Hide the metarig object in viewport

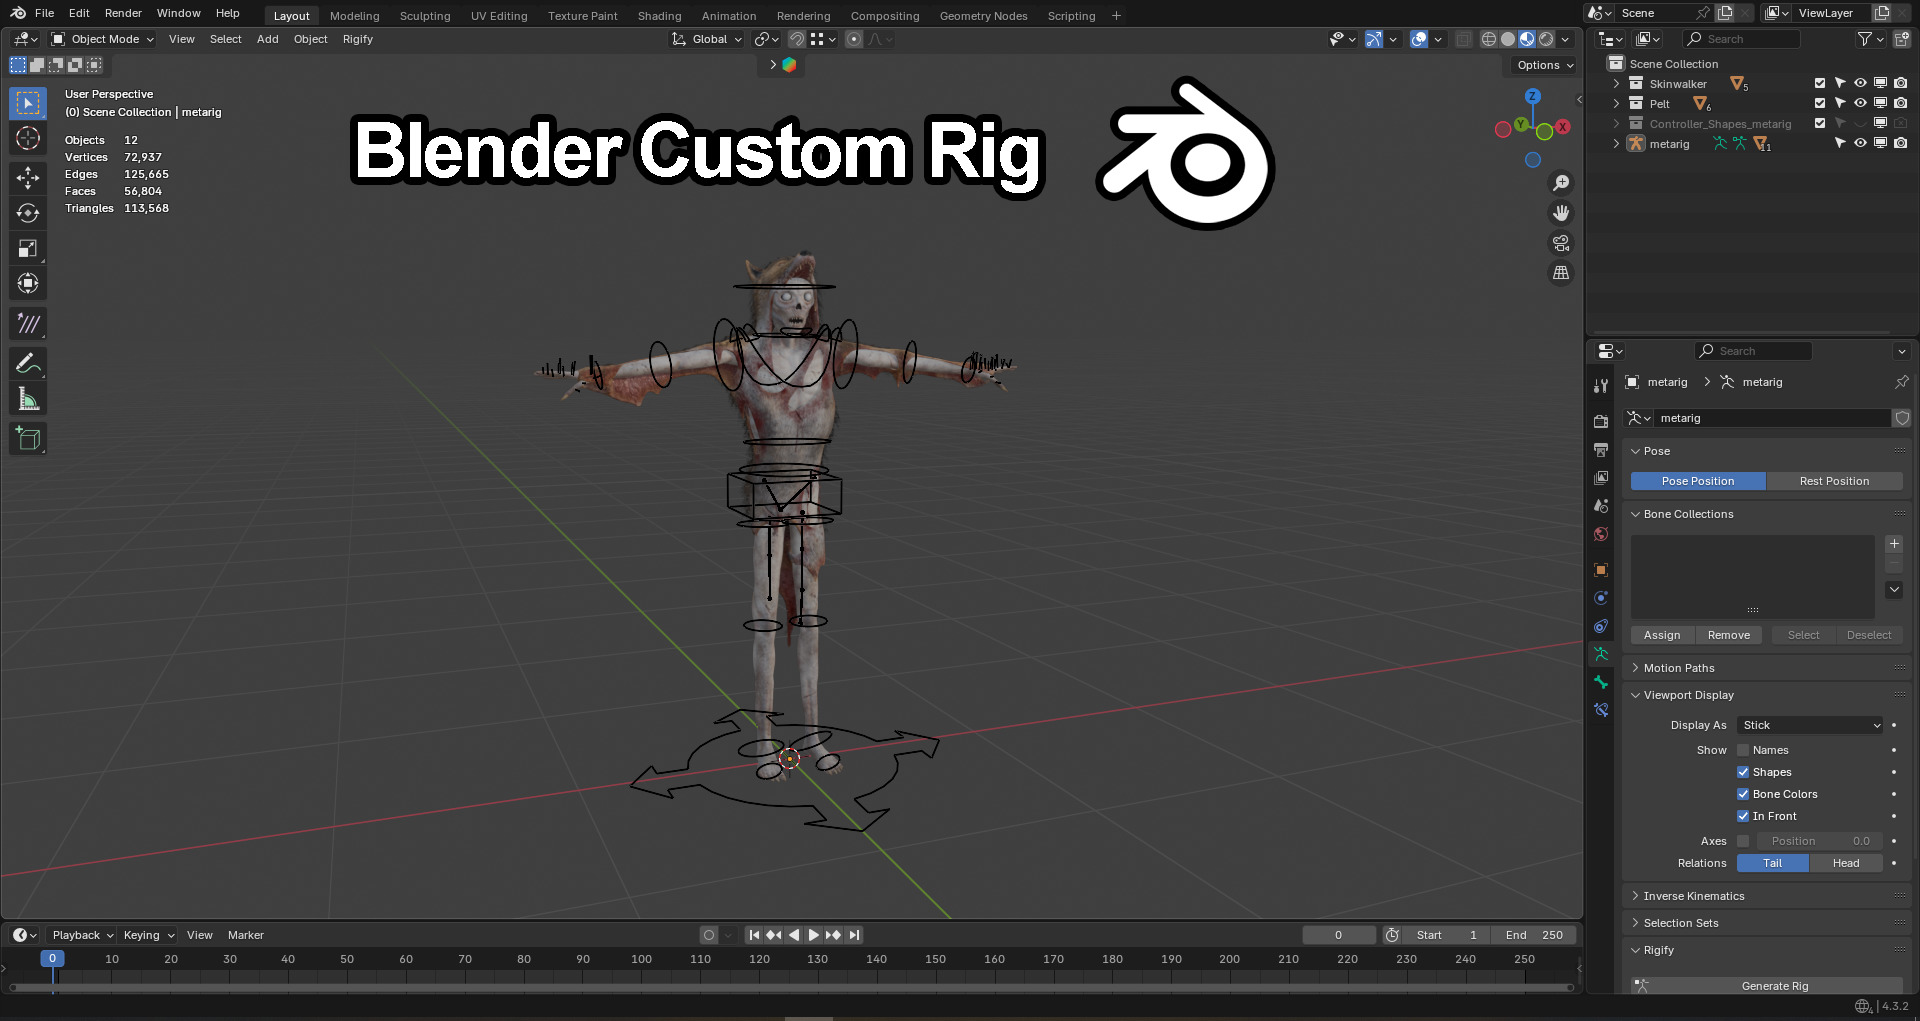coord(1860,144)
